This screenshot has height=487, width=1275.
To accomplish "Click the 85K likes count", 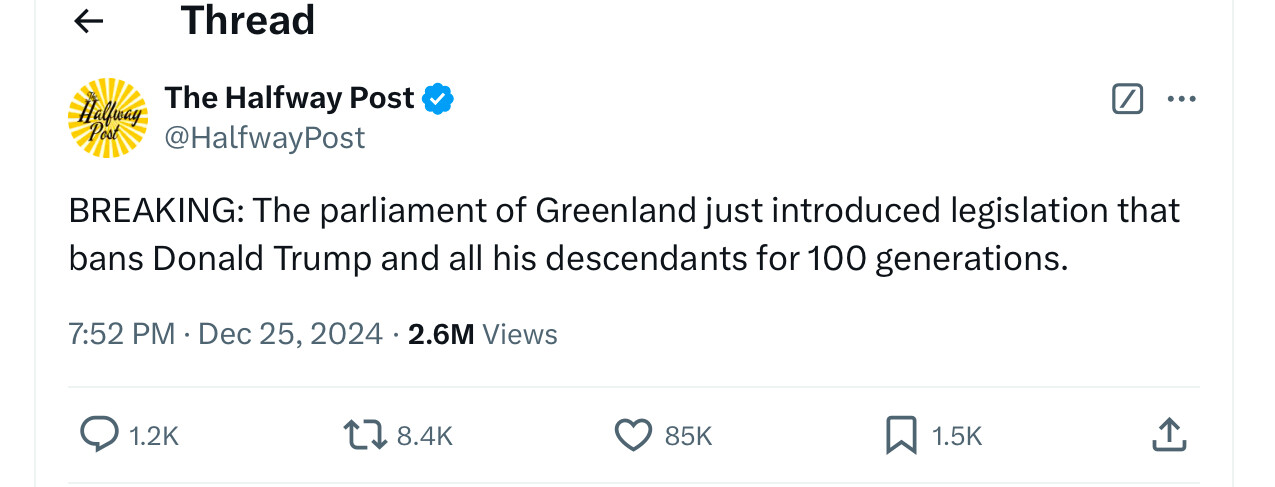I will click(687, 435).
